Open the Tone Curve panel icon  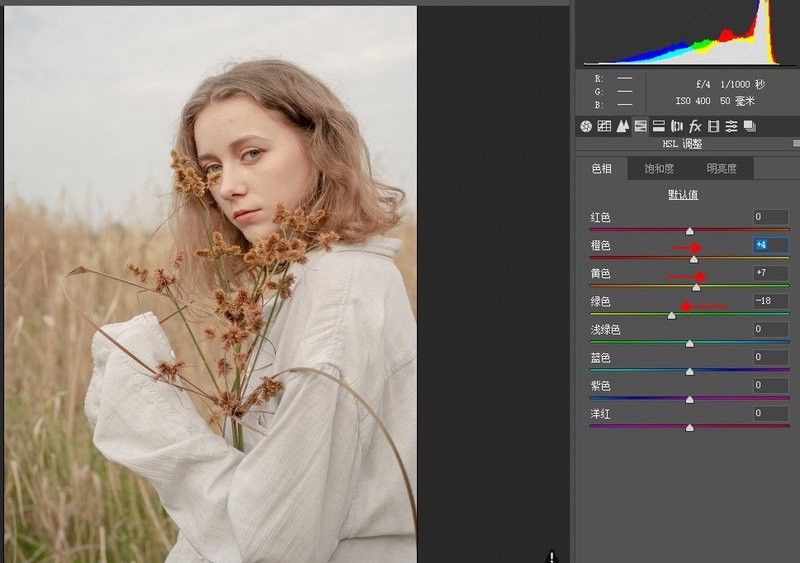click(604, 126)
